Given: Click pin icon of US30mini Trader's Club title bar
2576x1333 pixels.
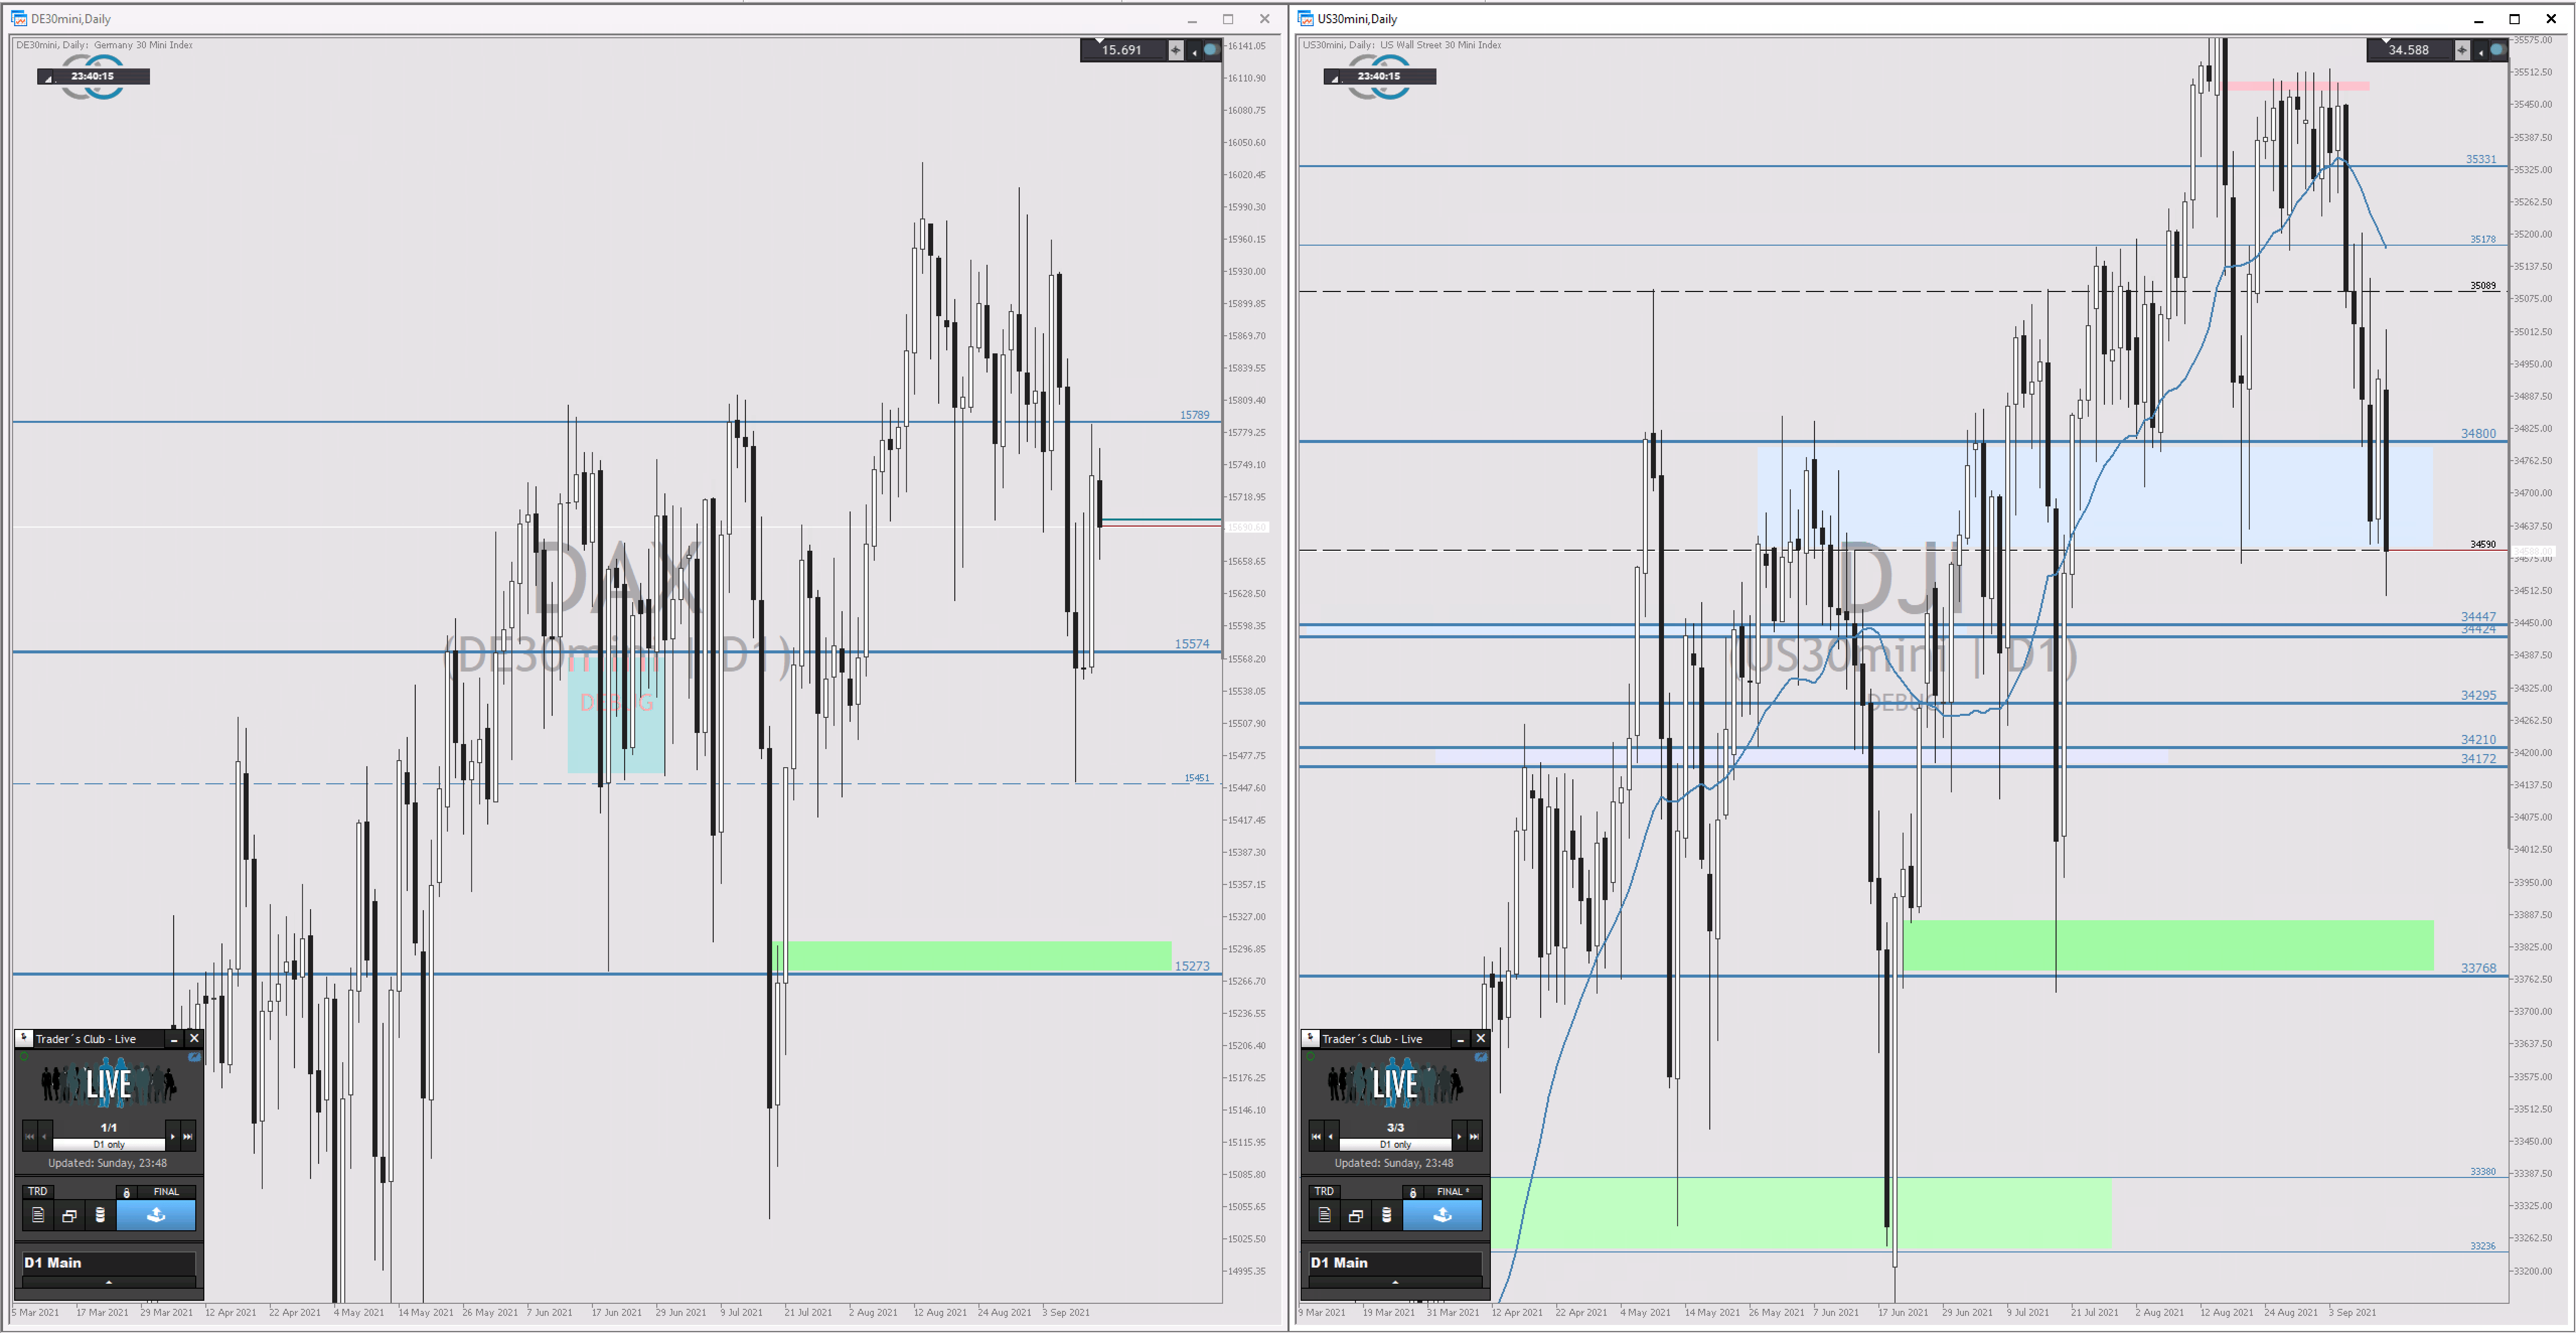Looking at the screenshot, I should click(1310, 1038).
